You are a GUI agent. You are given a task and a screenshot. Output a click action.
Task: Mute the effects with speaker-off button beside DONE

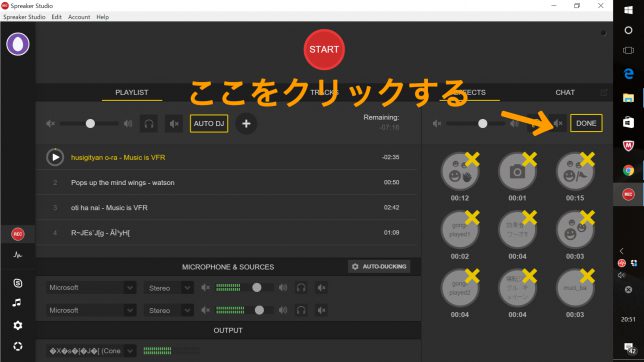[x=558, y=123]
